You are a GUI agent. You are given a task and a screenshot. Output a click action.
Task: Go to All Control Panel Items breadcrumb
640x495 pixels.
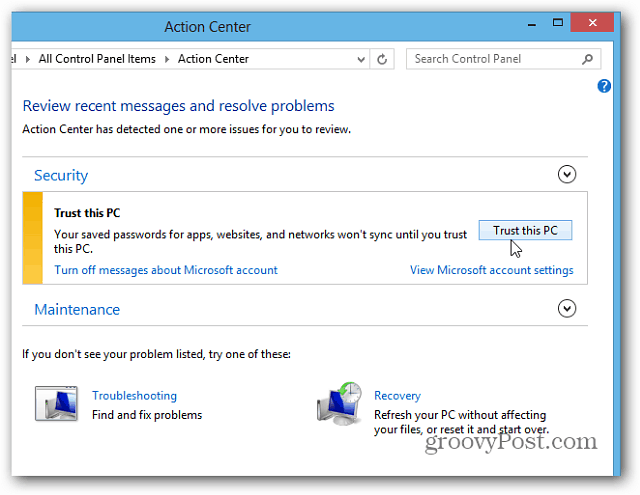coord(97,59)
